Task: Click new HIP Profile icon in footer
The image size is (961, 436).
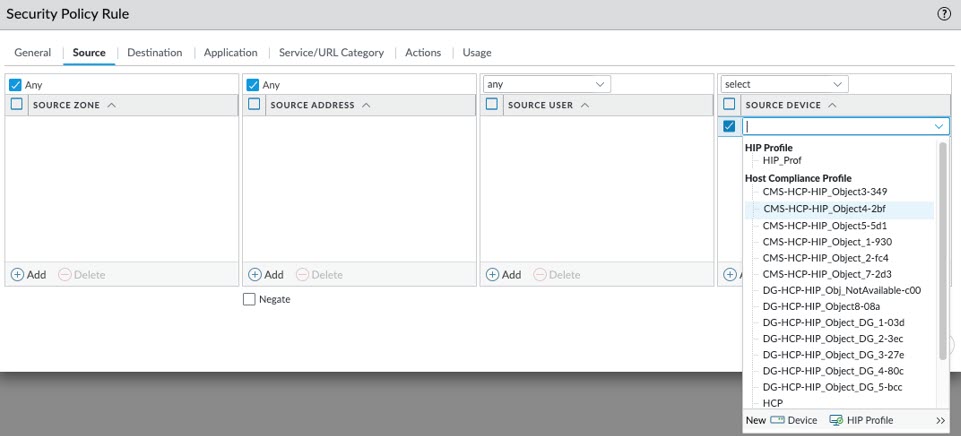Action: (836, 421)
